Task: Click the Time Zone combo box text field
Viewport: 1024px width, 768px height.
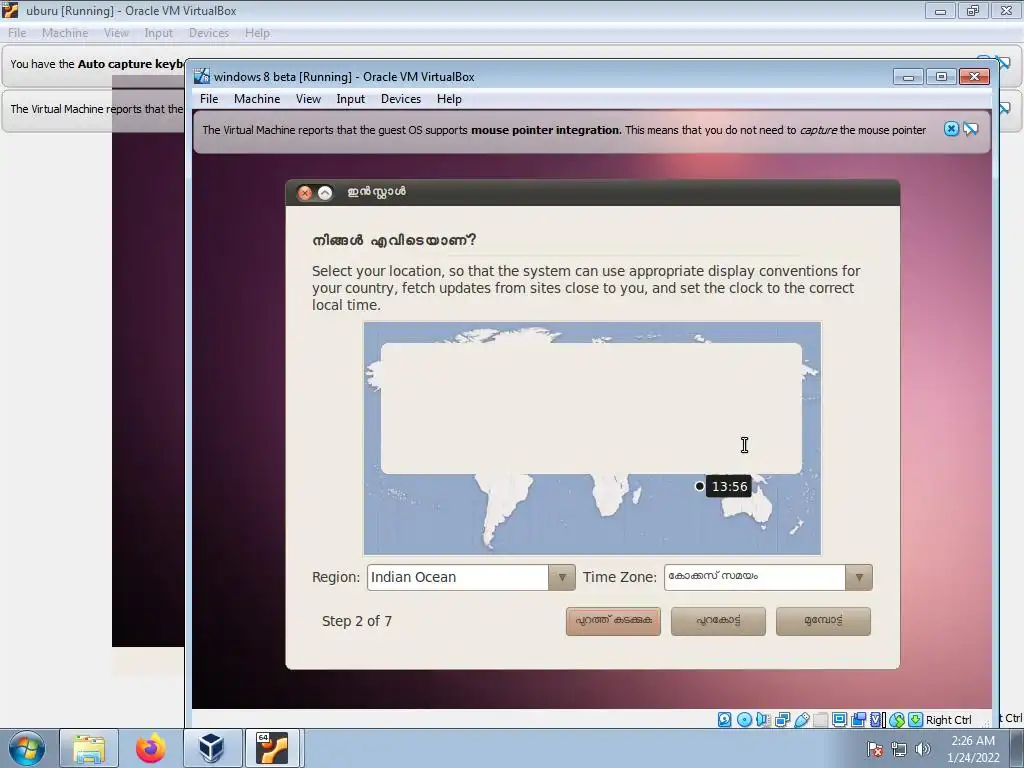Action: click(x=755, y=577)
